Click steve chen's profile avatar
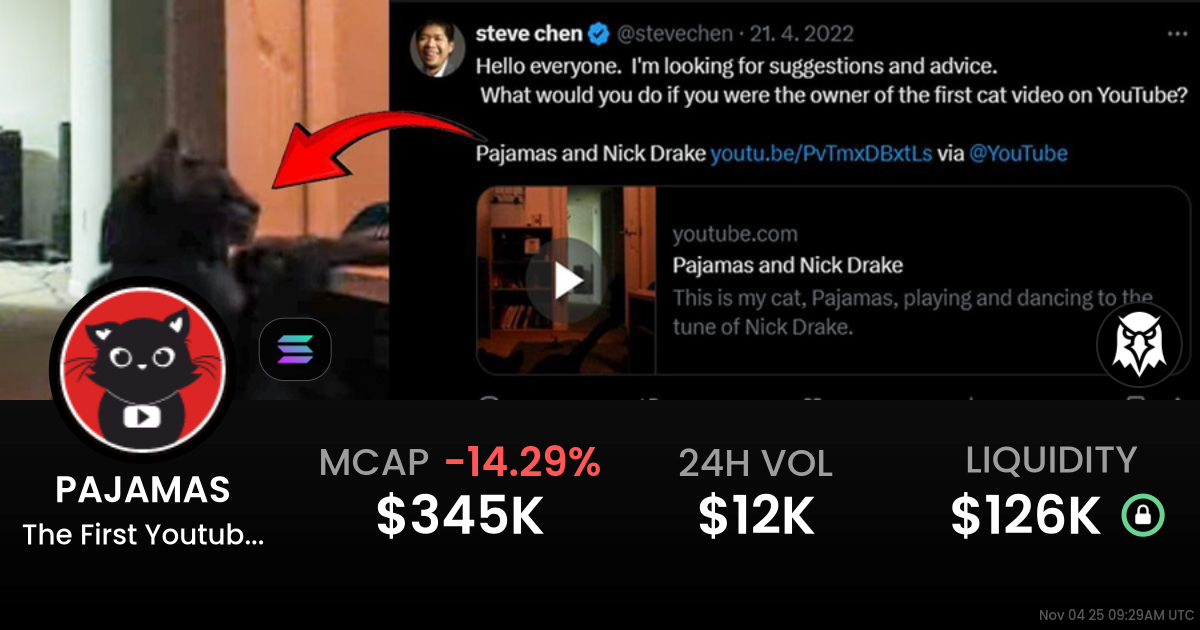The image size is (1200, 630). coord(437,48)
